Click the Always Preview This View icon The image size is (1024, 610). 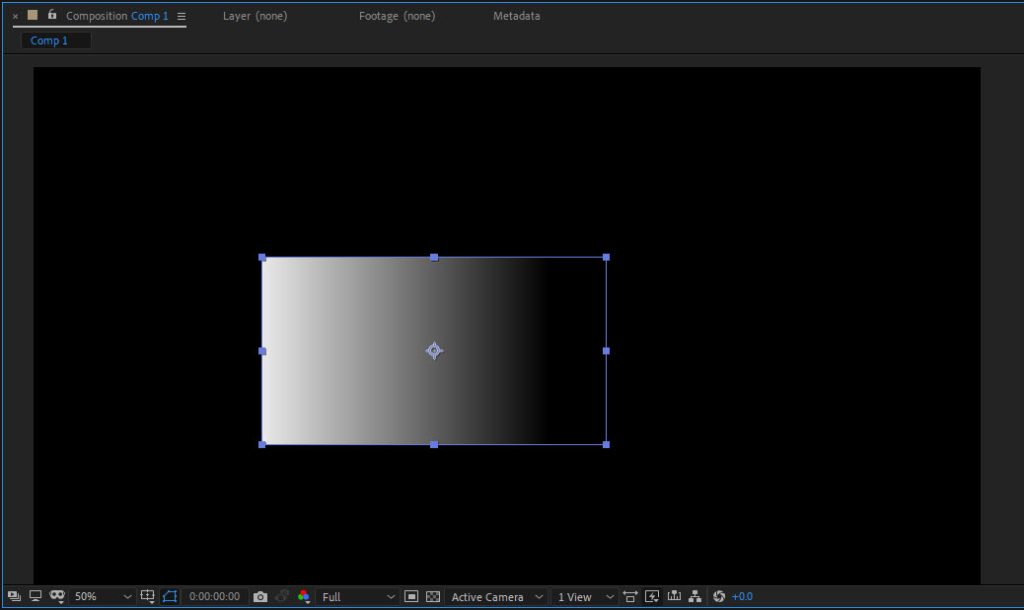coord(14,597)
